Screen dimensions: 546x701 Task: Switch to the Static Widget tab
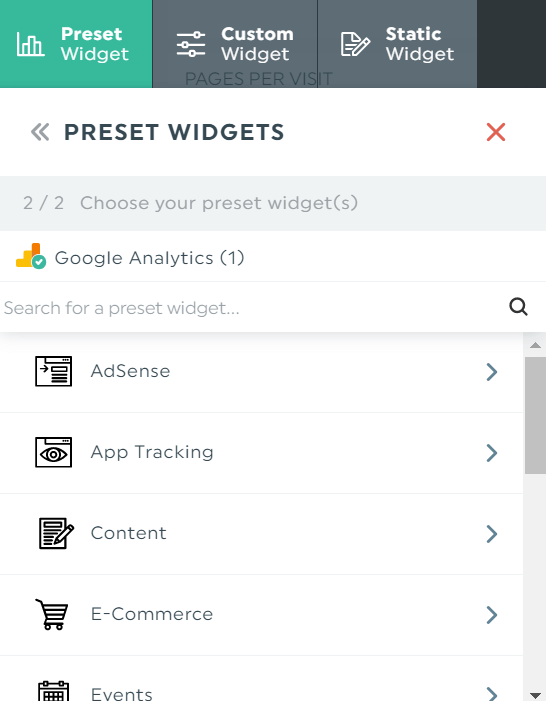(x=397, y=44)
